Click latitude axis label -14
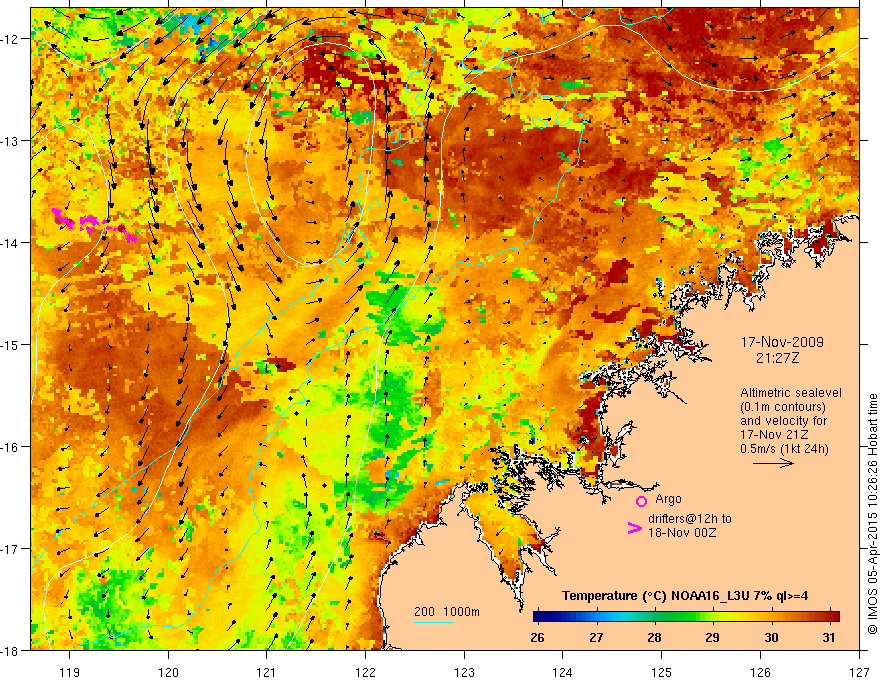Image resolution: width=880 pixels, height=680 pixels. point(11,243)
